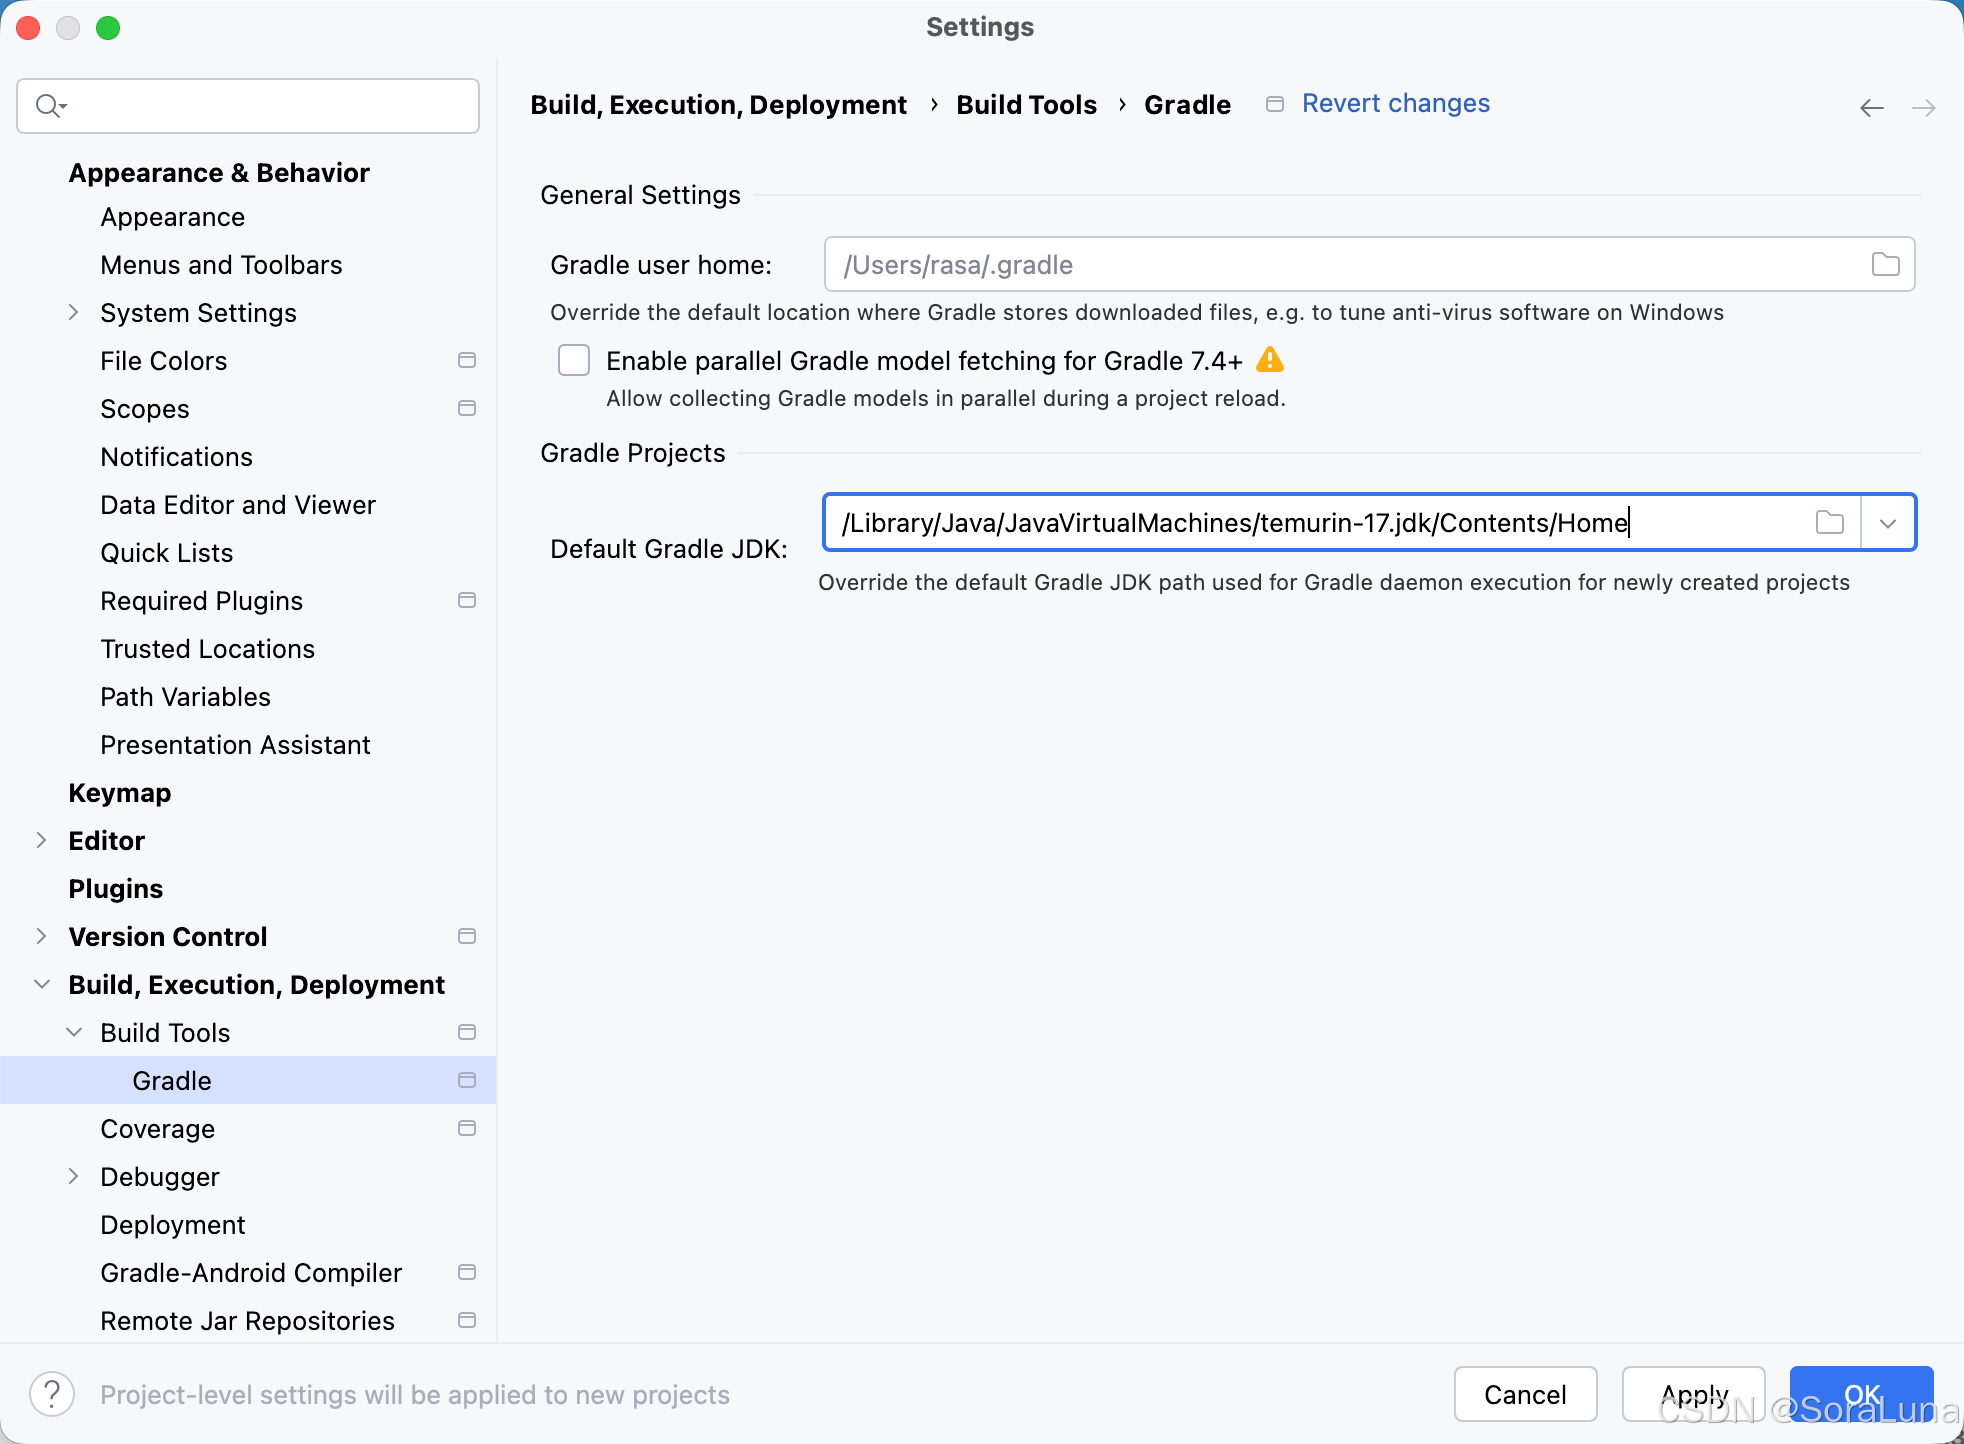
Task: Click project-level icon next to Version Control
Action: click(x=466, y=936)
